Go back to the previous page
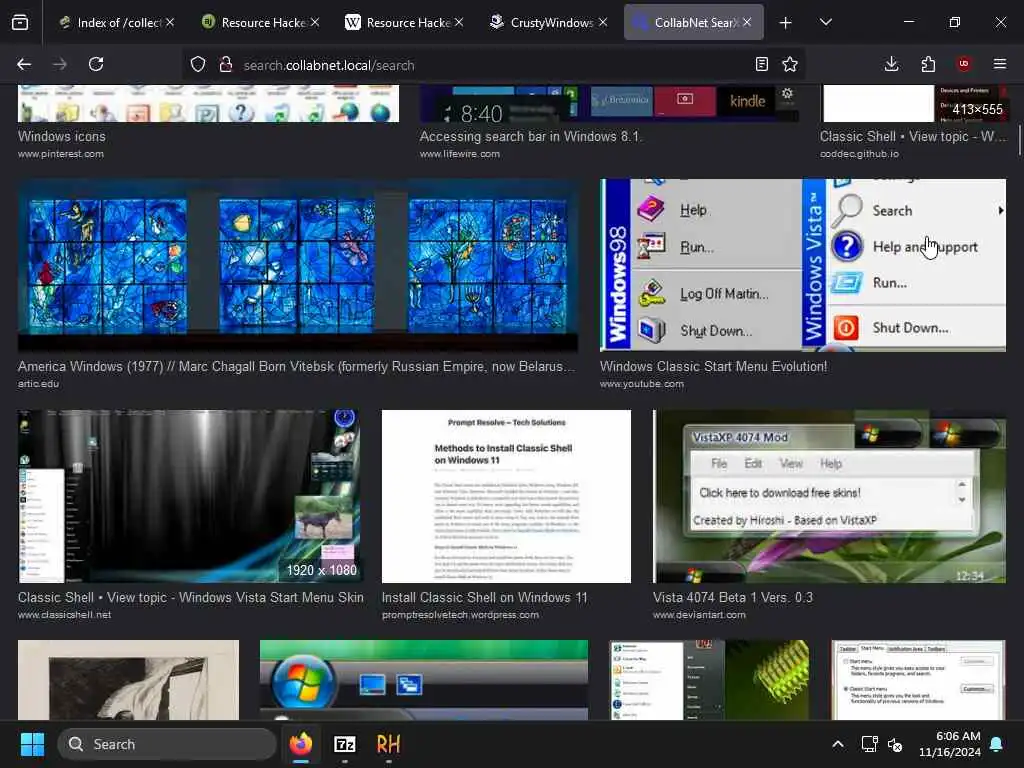The width and height of the screenshot is (1024, 768). pos(24,64)
